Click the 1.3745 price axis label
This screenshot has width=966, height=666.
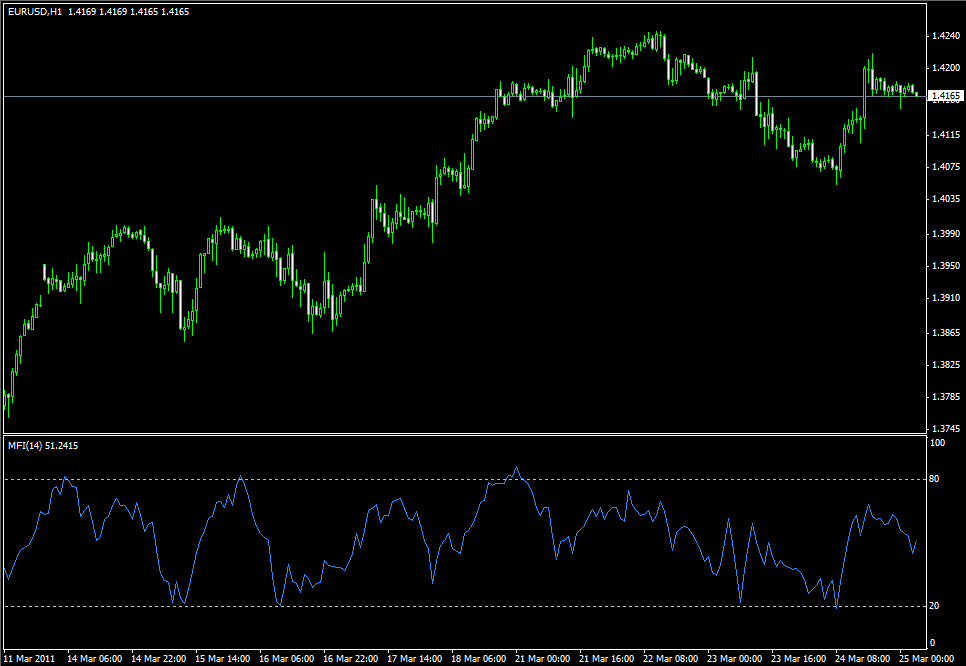[946, 429]
